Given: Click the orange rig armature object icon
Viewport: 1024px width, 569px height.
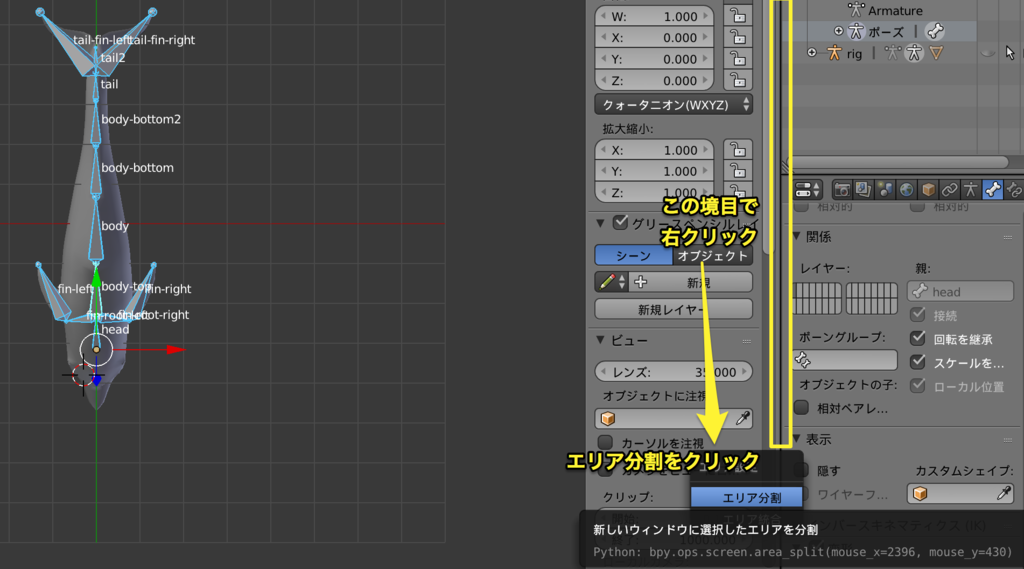Looking at the screenshot, I should 835,54.
